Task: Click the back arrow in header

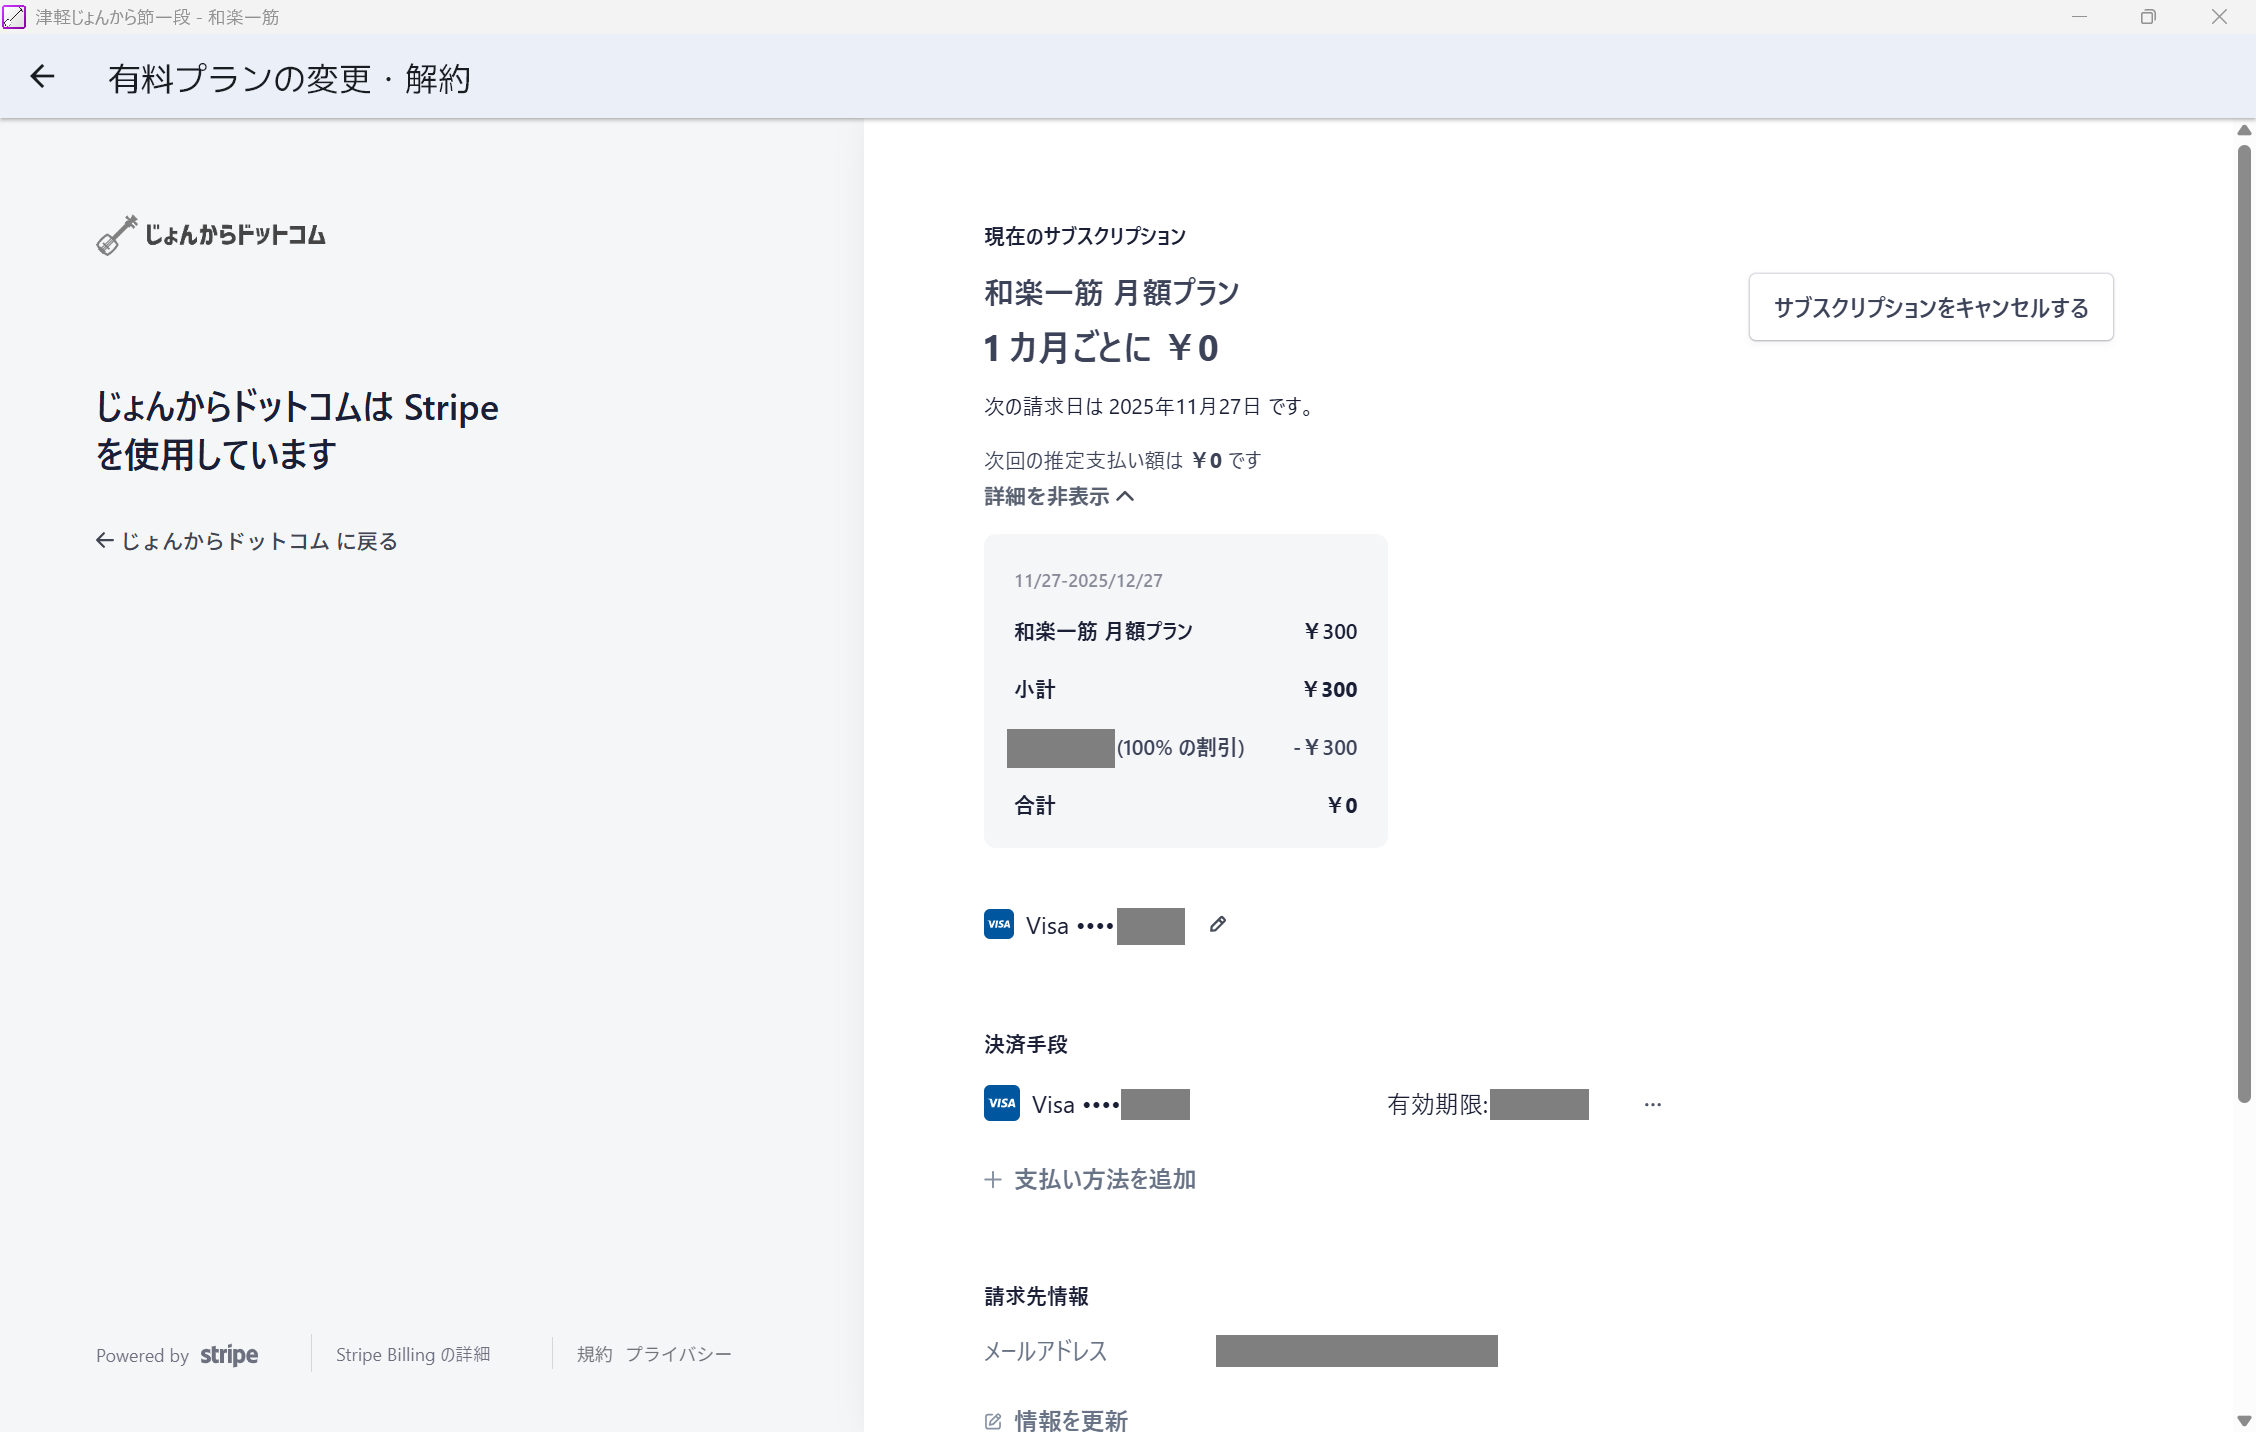Action: pyautogui.click(x=42, y=77)
